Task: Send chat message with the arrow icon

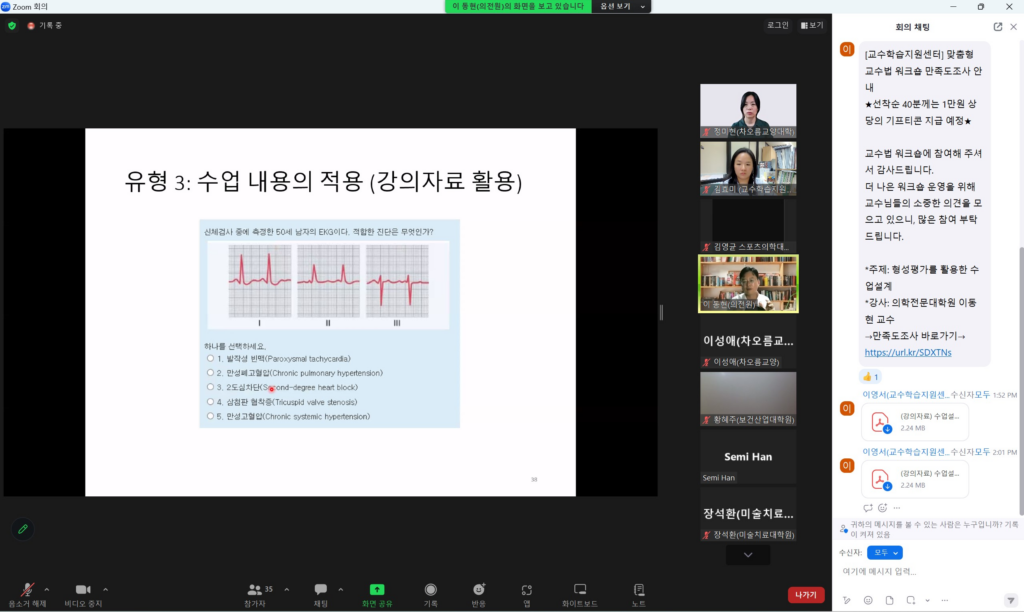Action: [x=1010, y=600]
